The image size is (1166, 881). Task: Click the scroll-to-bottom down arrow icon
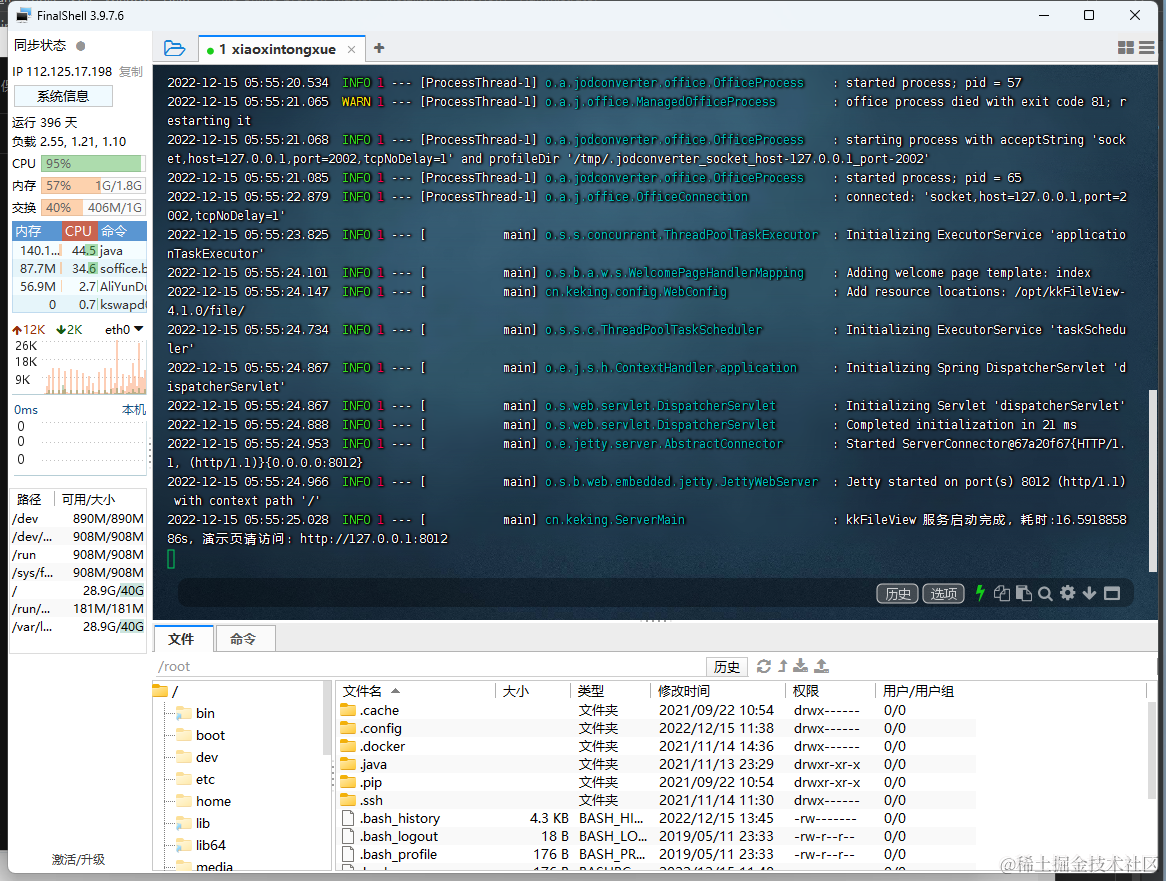click(1089, 593)
